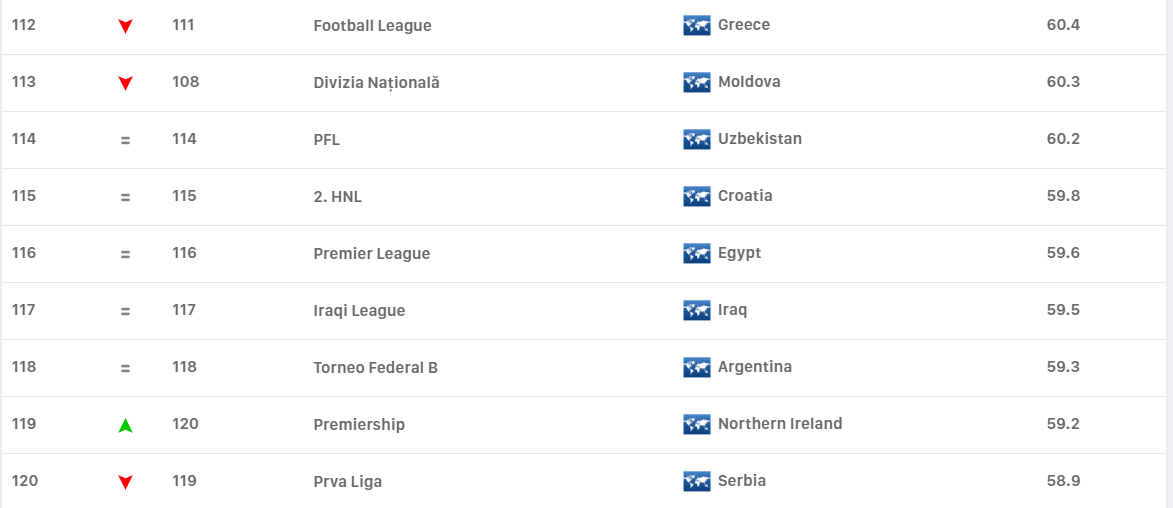Click the equals sign in the 2. HNL row
The width and height of the screenshot is (1173, 508).
pyautogui.click(x=125, y=197)
